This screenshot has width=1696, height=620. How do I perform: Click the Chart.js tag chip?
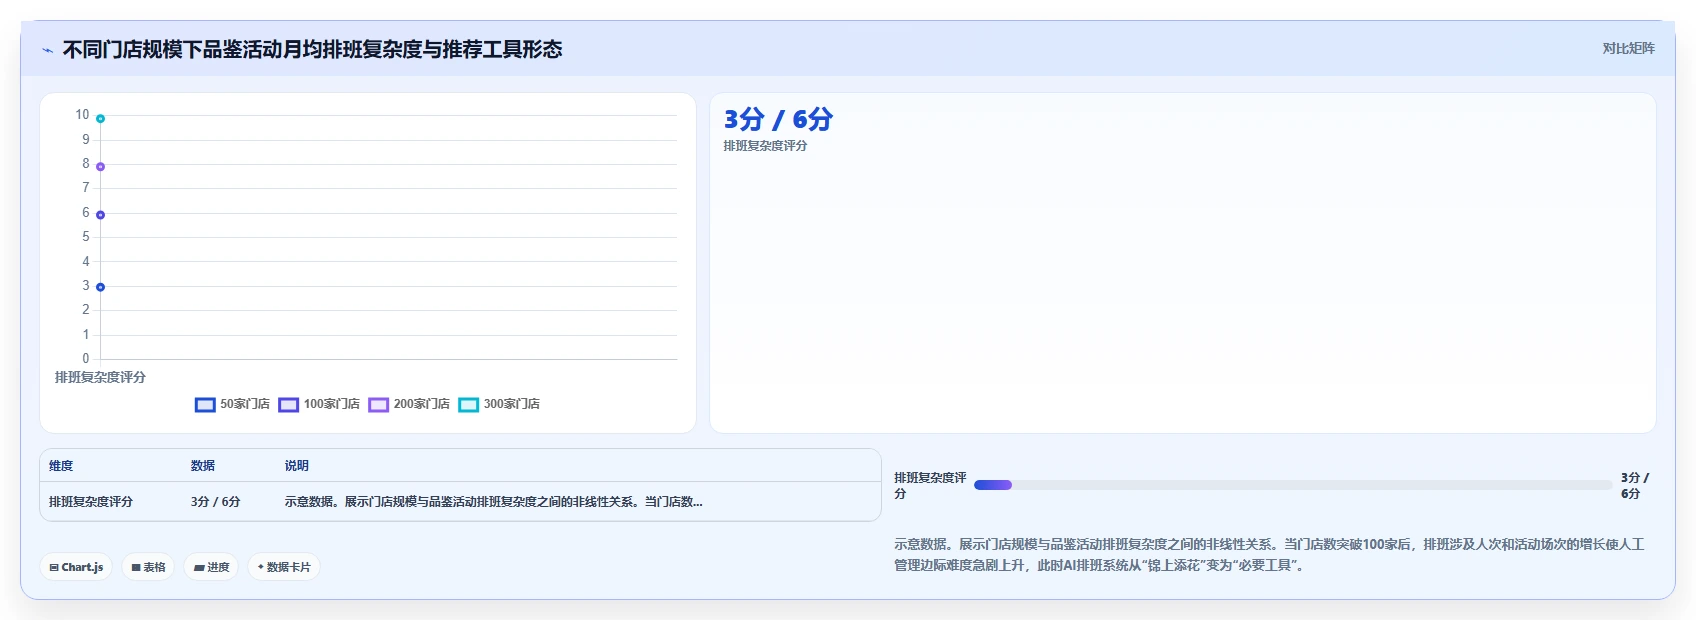[x=76, y=567]
